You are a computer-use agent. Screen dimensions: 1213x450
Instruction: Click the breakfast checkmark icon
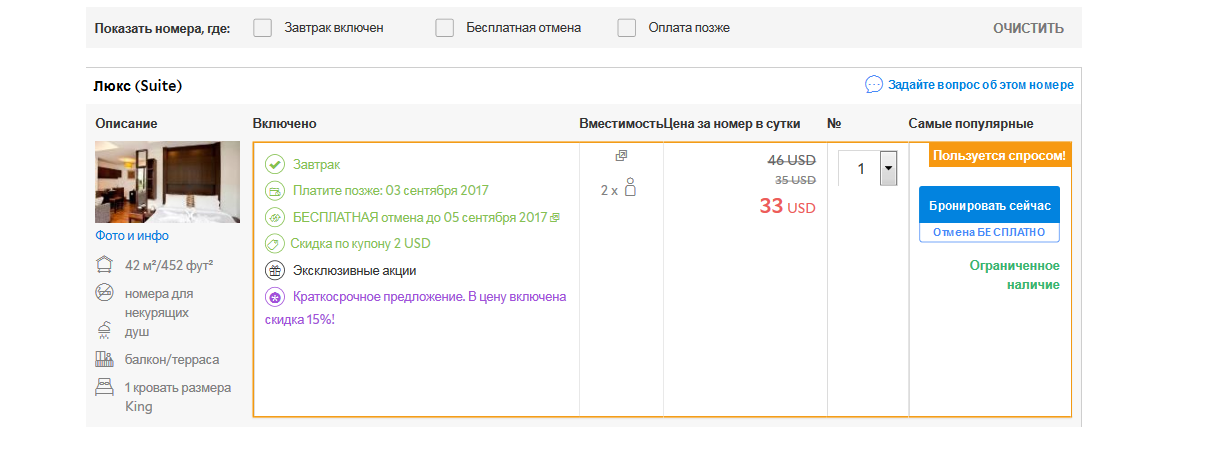click(275, 164)
